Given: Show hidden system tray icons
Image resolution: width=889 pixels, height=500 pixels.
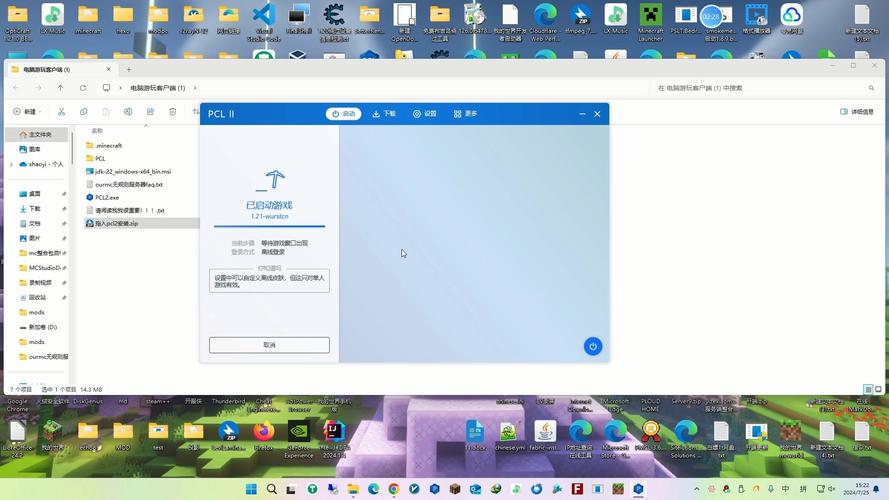Looking at the screenshot, I should (697, 489).
